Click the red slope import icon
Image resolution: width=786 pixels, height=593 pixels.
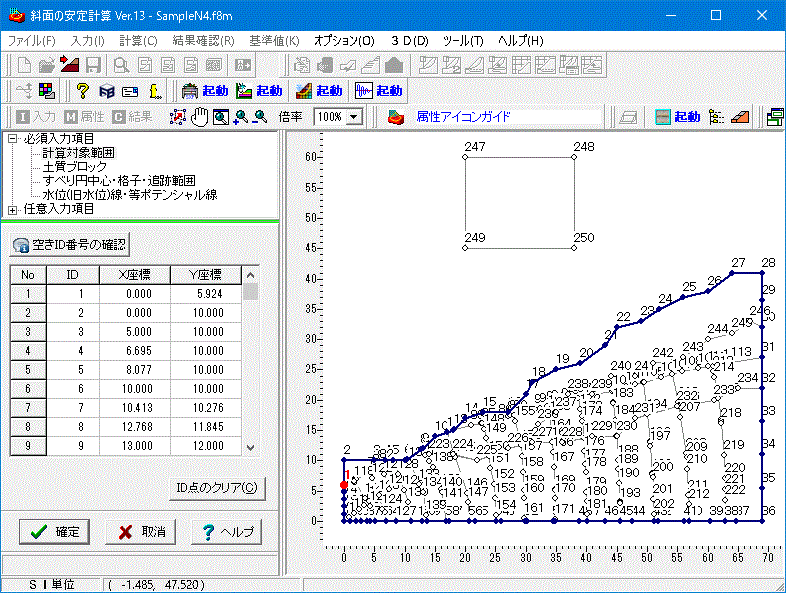pyautogui.click(x=69, y=66)
